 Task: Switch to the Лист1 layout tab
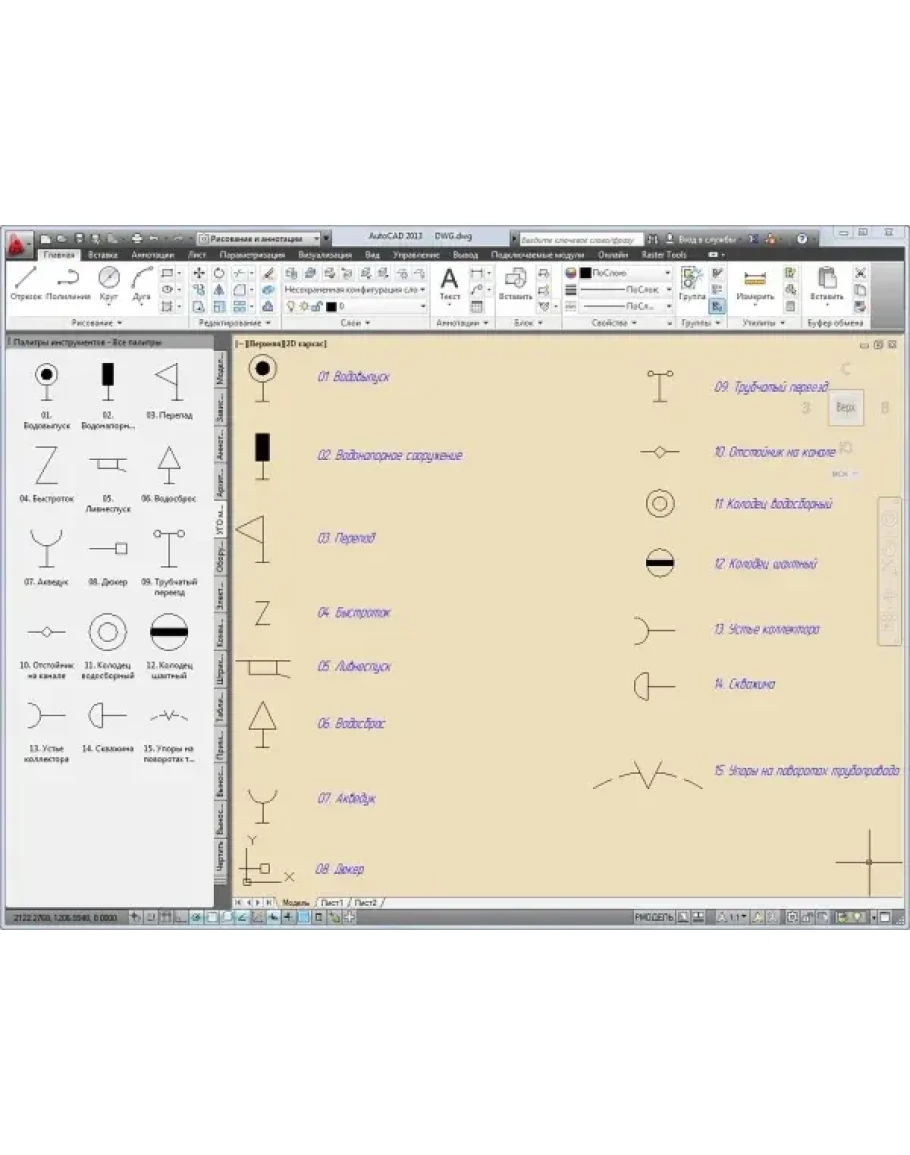(x=330, y=902)
